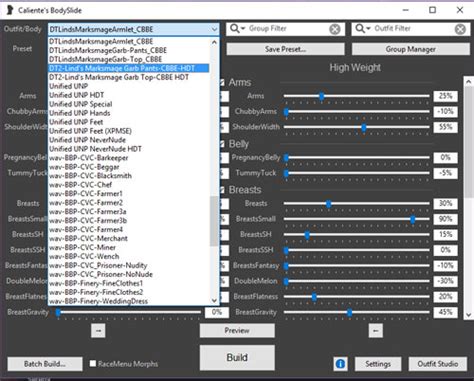This screenshot has height=381, width=474.
Task: Open the Group Filter search magnifier menu
Action: tap(237, 29)
